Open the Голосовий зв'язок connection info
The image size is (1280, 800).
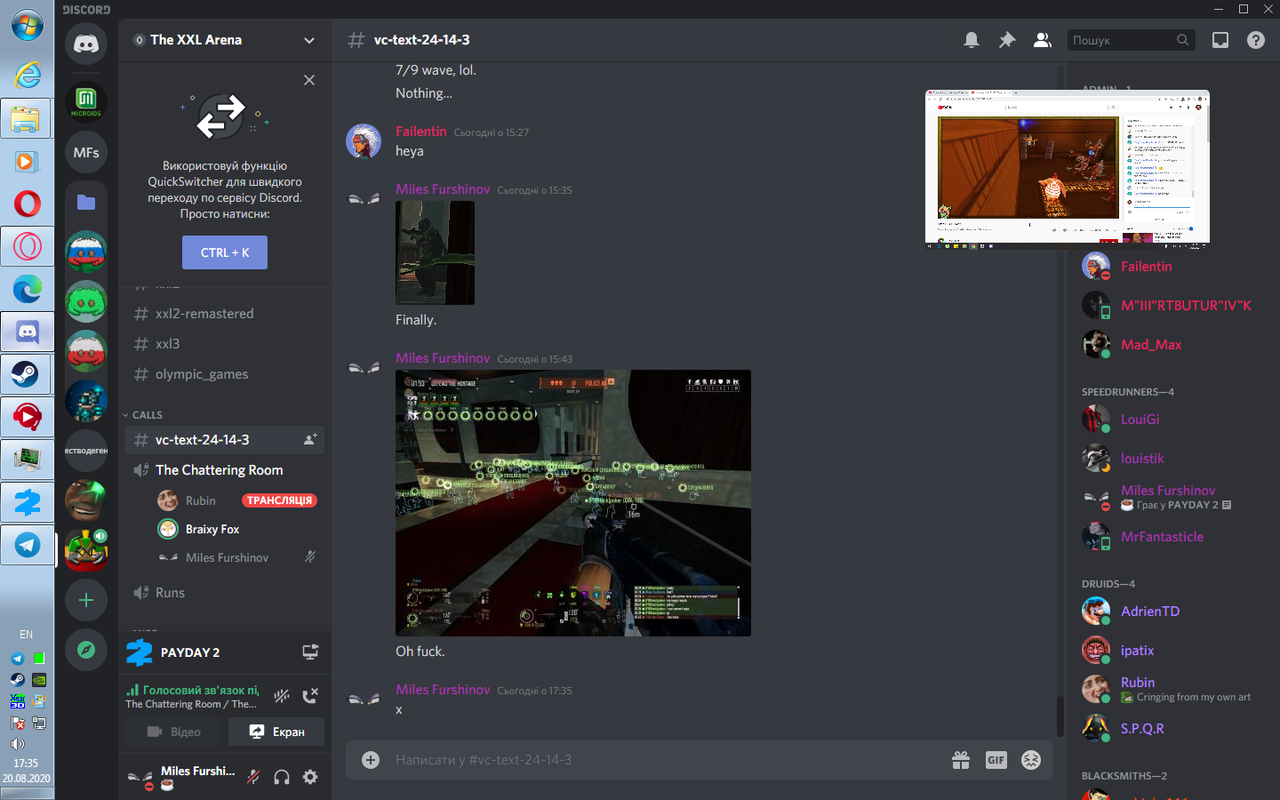192,690
